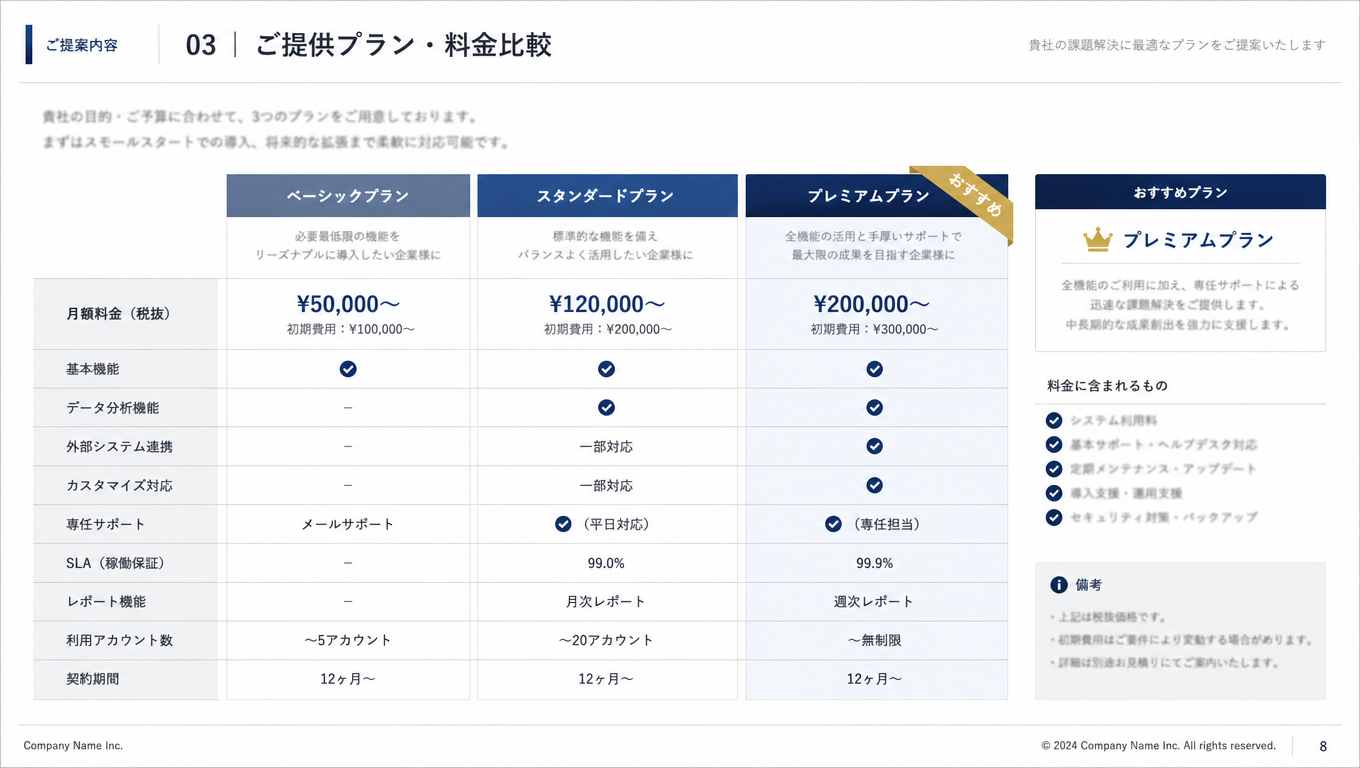Click the レポート機能 row label
Image resolution: width=1360 pixels, height=768 pixels.
[x=106, y=601]
